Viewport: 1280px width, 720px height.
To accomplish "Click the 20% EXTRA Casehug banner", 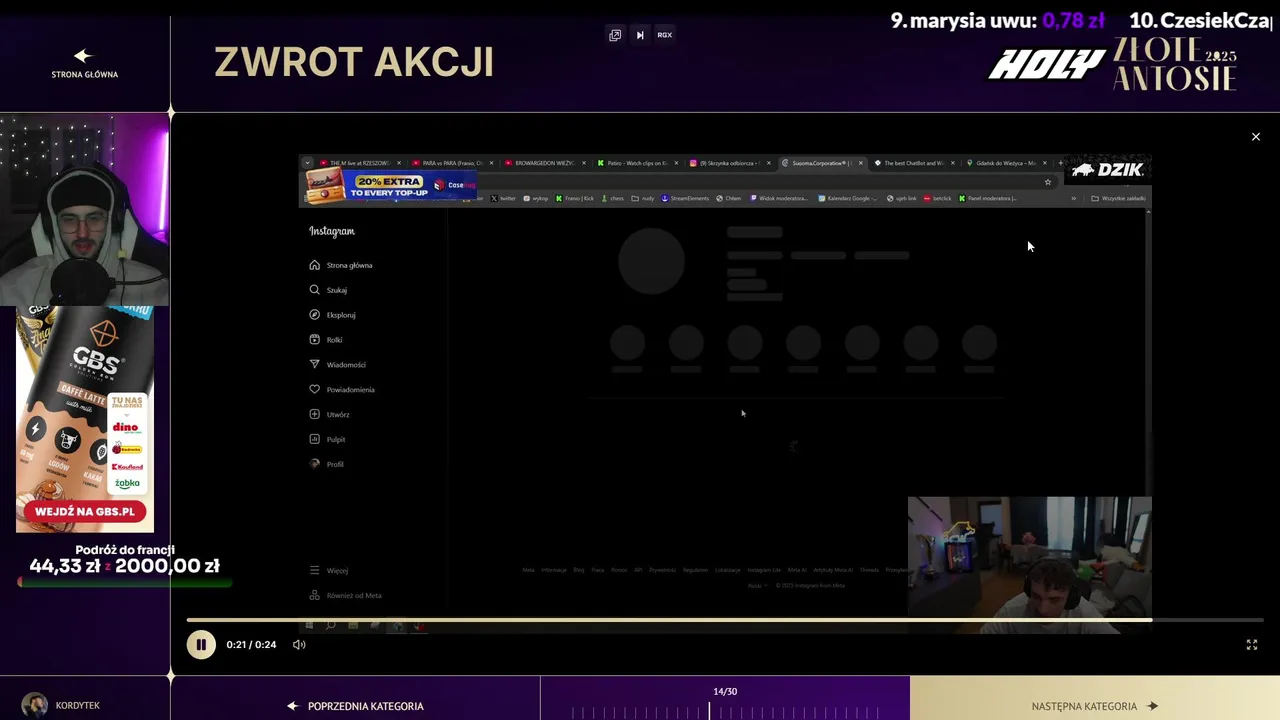I will click(x=390, y=185).
